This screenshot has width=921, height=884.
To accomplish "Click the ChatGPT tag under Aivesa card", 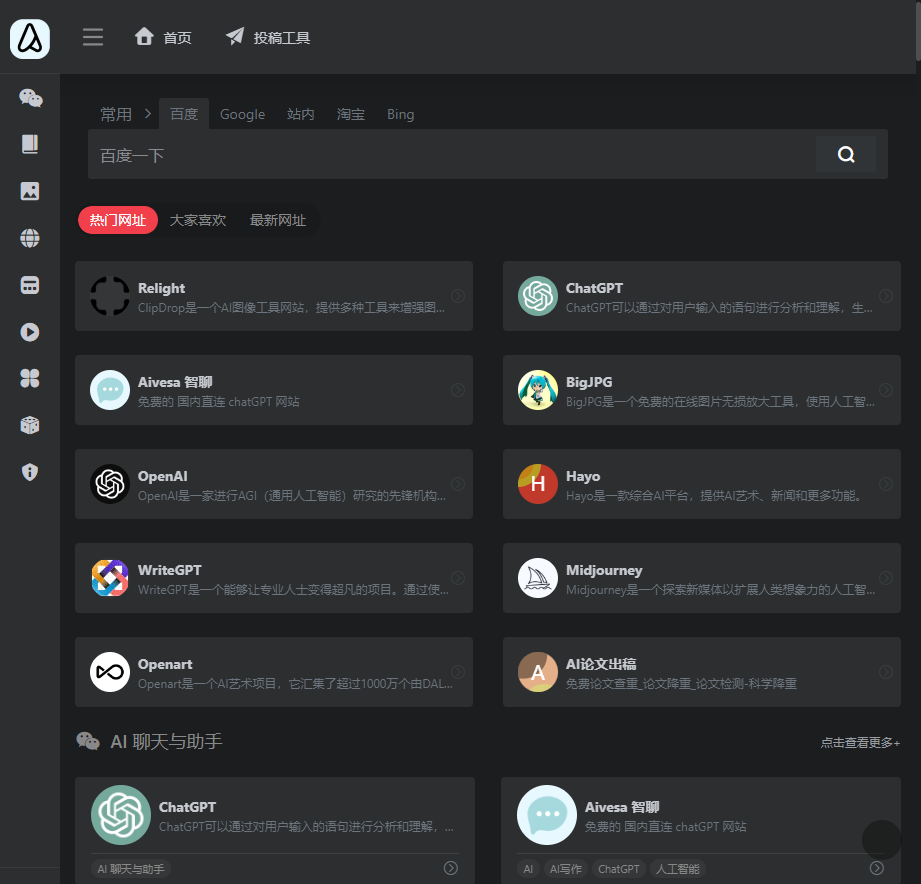I will (x=619, y=869).
